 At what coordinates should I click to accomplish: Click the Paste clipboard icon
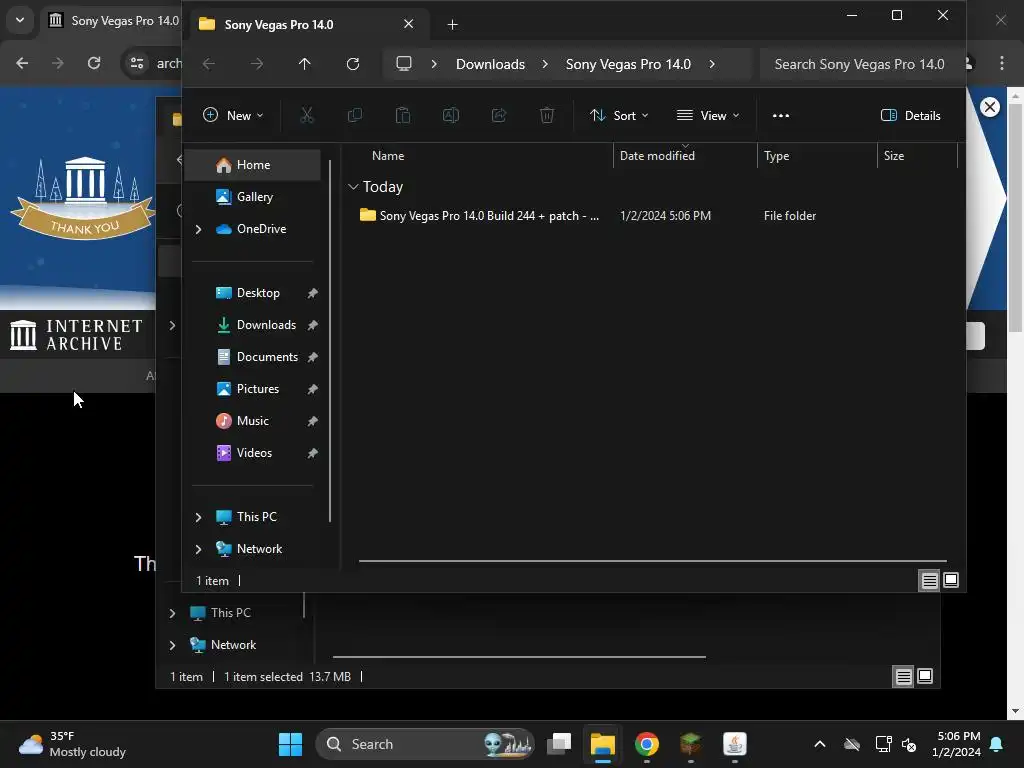(x=403, y=116)
